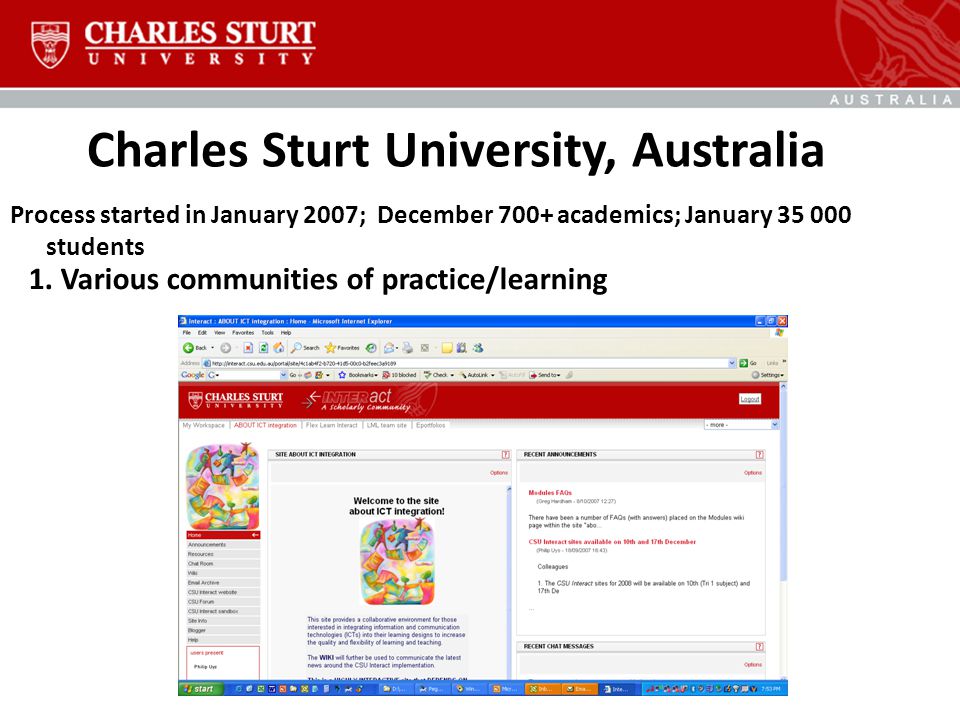960x720 pixels.
Task: Click the help icon of Site About ICT Integration panel
Action: coord(506,454)
